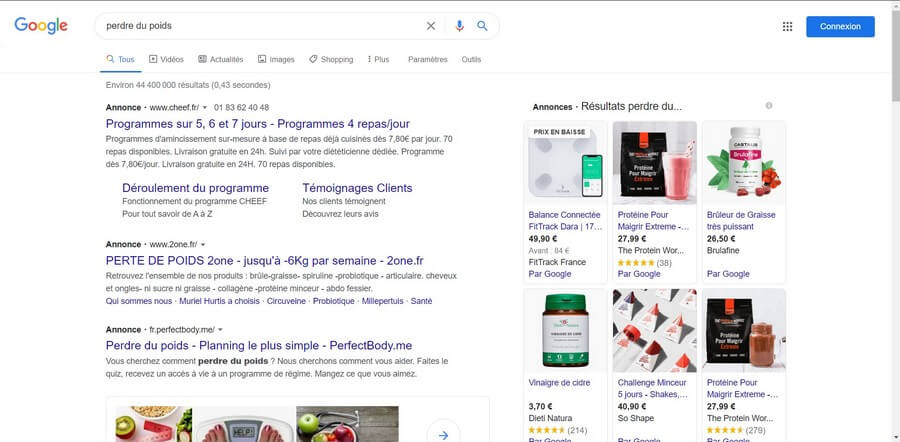The height and width of the screenshot is (442, 900).
Task: Click the feet on scale image
Action: [x=245, y=424]
